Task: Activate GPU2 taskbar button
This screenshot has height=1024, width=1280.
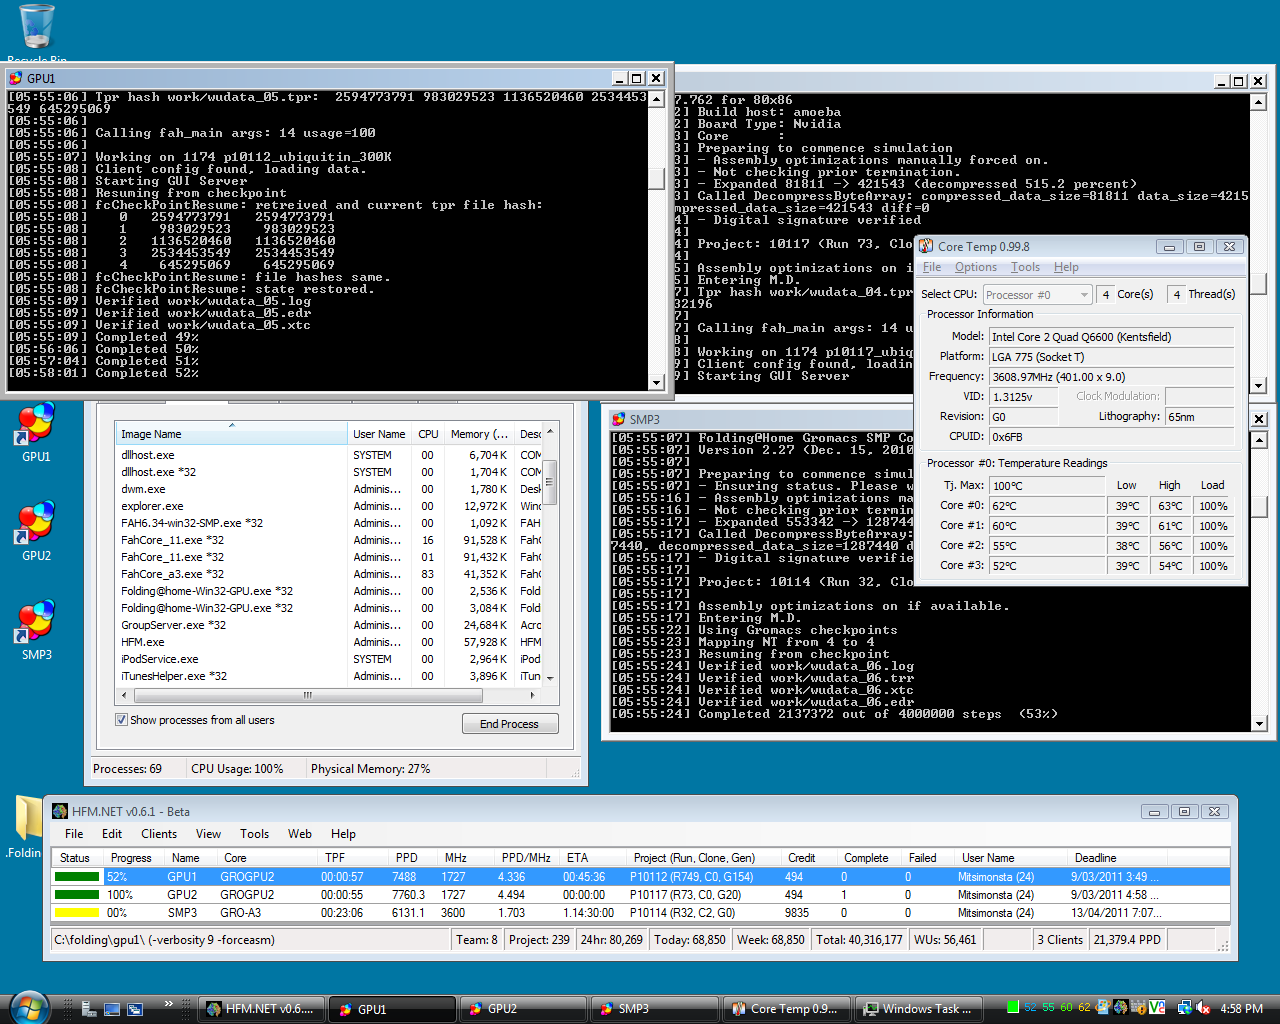Action: [524, 1009]
